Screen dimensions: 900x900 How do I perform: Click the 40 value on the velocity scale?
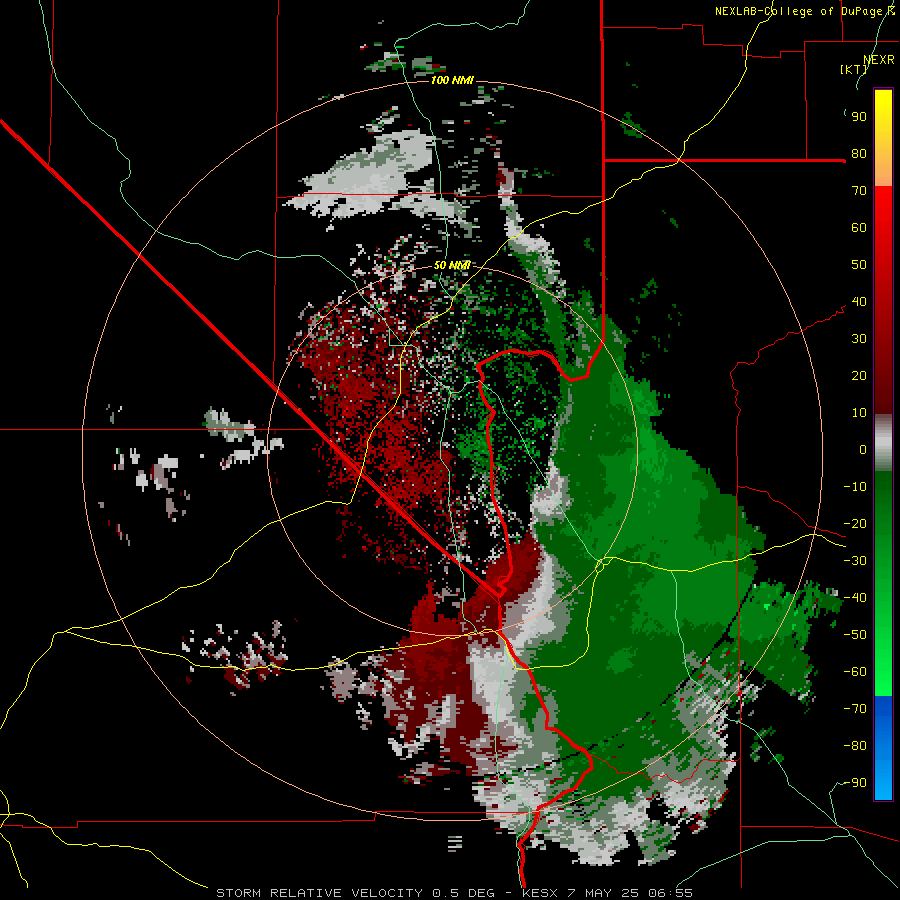[x=859, y=301]
